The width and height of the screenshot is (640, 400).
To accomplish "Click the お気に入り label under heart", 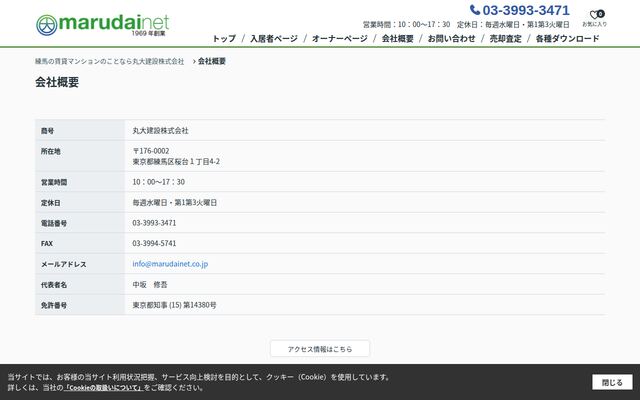I will coord(594,24).
